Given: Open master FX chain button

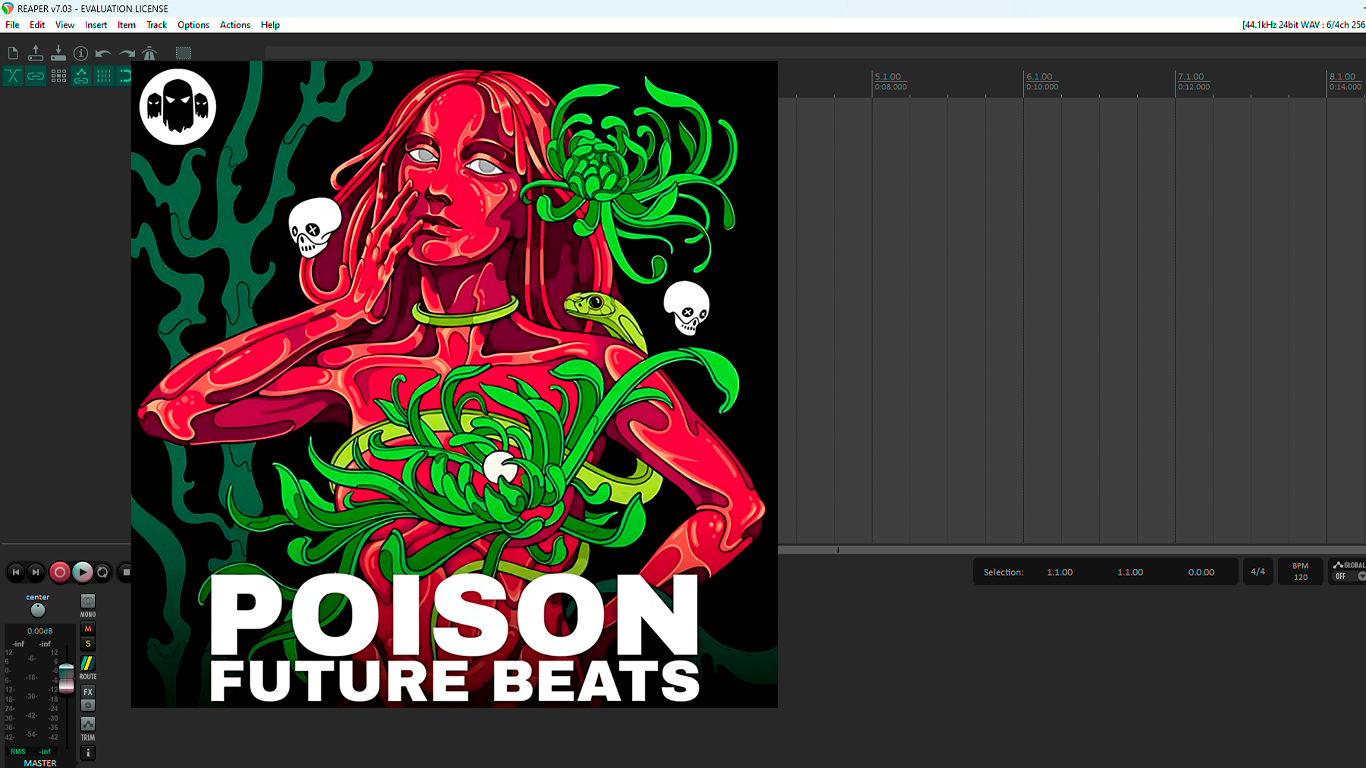Looking at the screenshot, I should coord(88,692).
